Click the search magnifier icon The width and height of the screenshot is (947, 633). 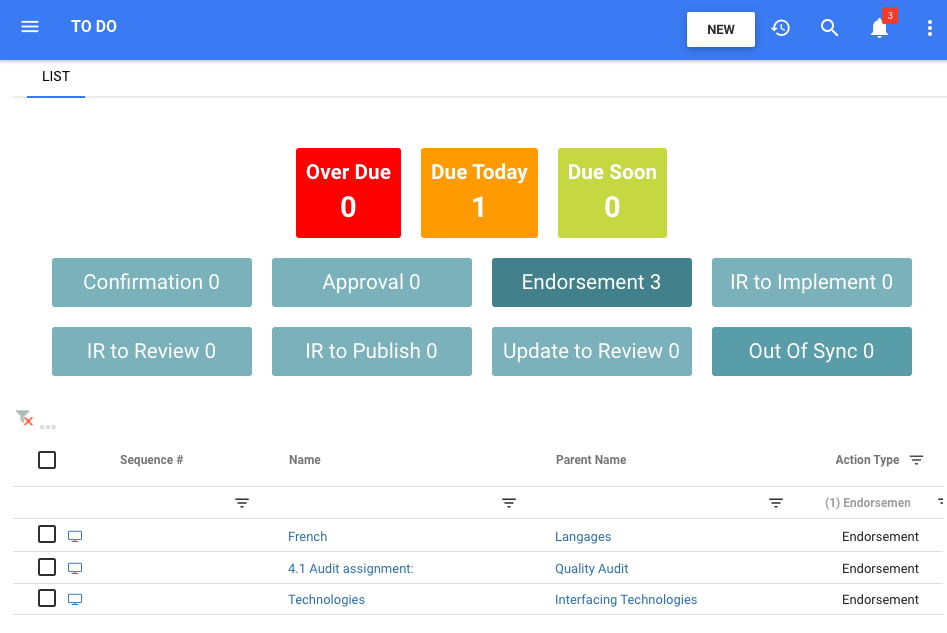pos(829,28)
